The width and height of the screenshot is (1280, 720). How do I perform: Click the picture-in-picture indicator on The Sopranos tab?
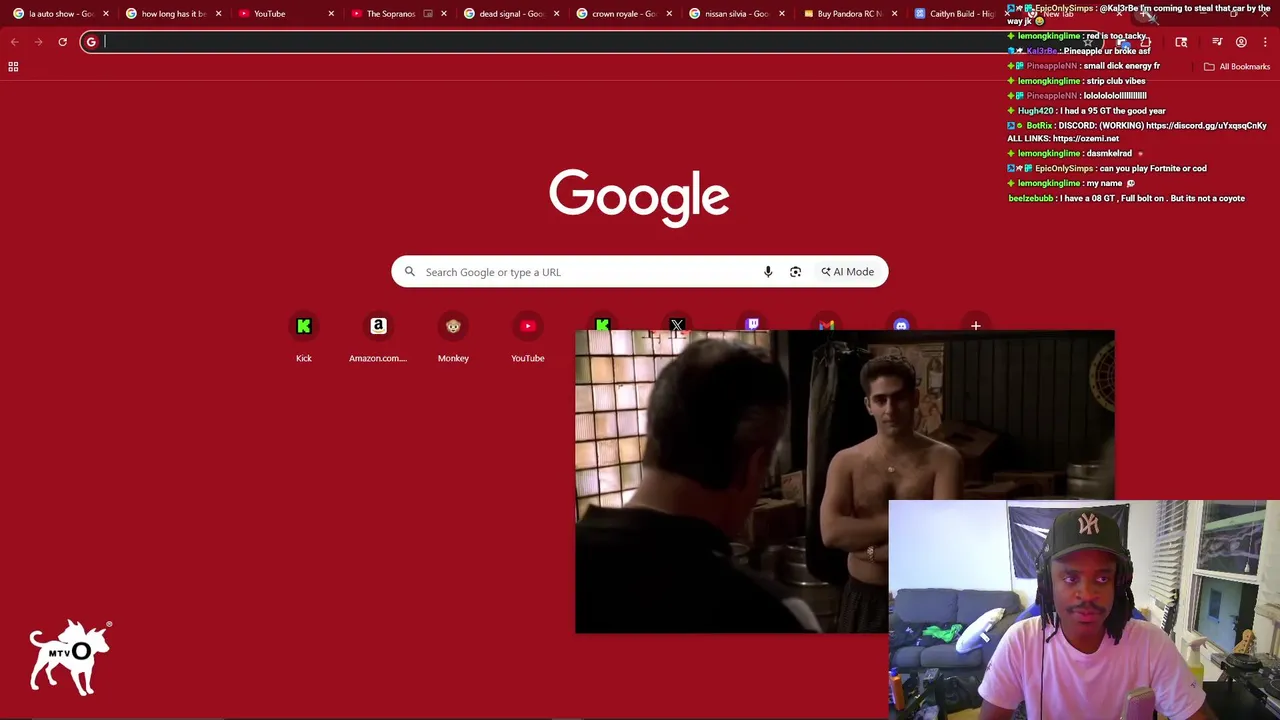click(428, 14)
